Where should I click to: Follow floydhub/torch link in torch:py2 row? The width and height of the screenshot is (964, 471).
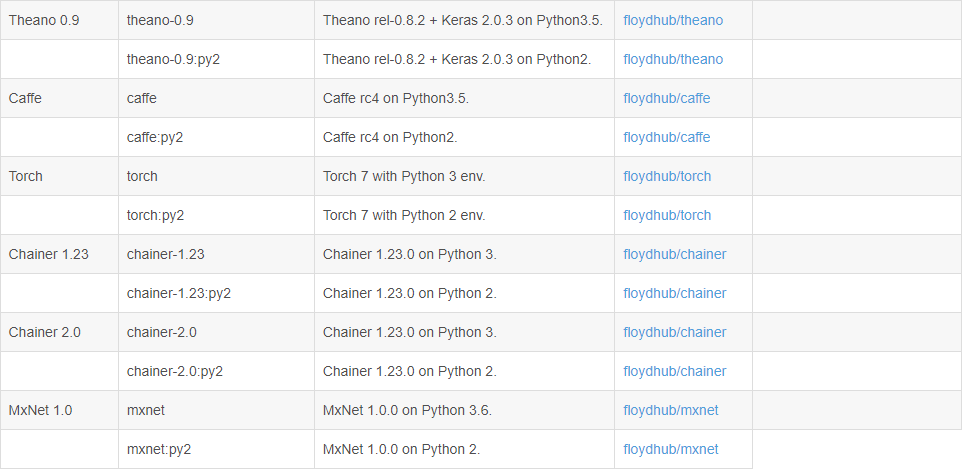[x=667, y=215]
